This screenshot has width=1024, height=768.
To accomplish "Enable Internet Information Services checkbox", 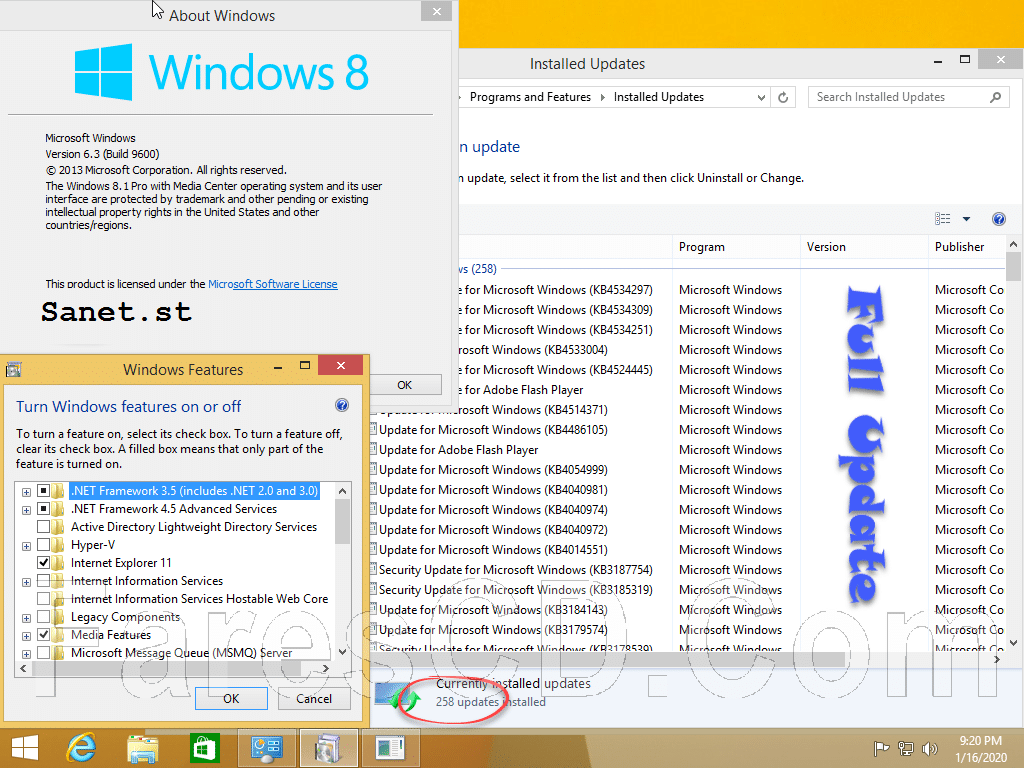I will [43, 581].
